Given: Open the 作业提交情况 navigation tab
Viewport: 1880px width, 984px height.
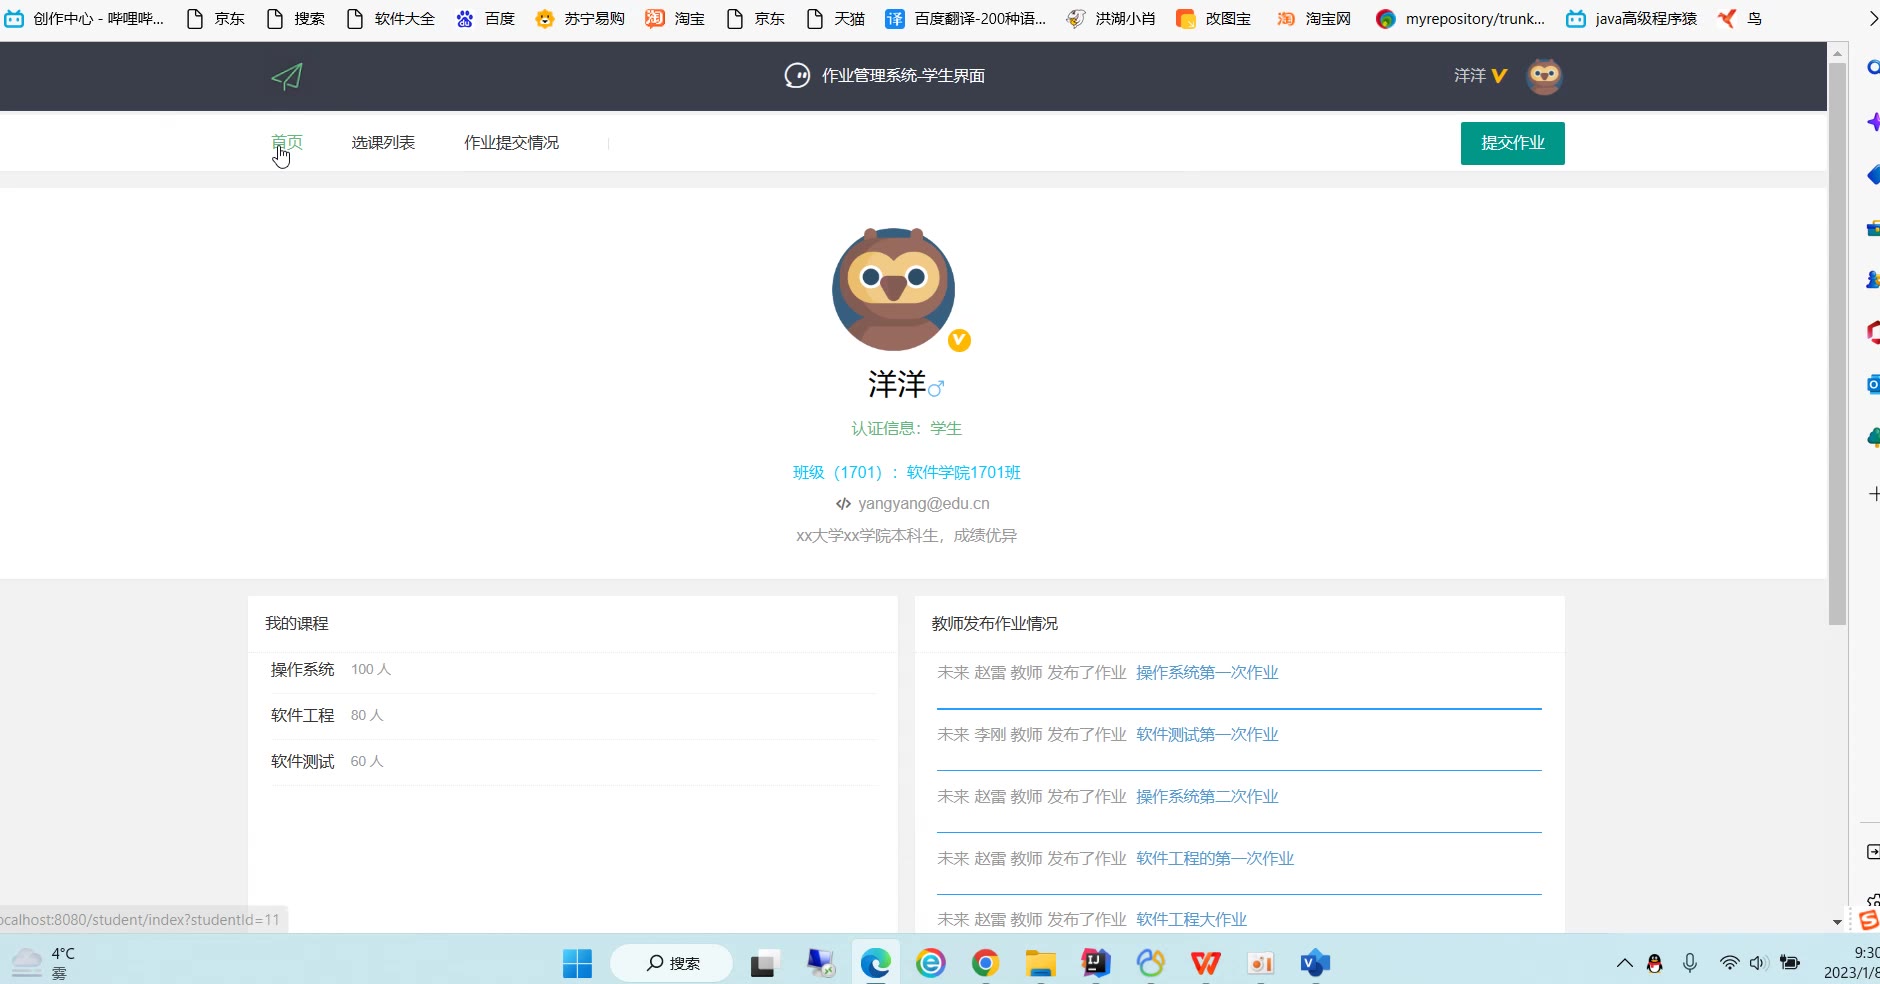Looking at the screenshot, I should 511,143.
